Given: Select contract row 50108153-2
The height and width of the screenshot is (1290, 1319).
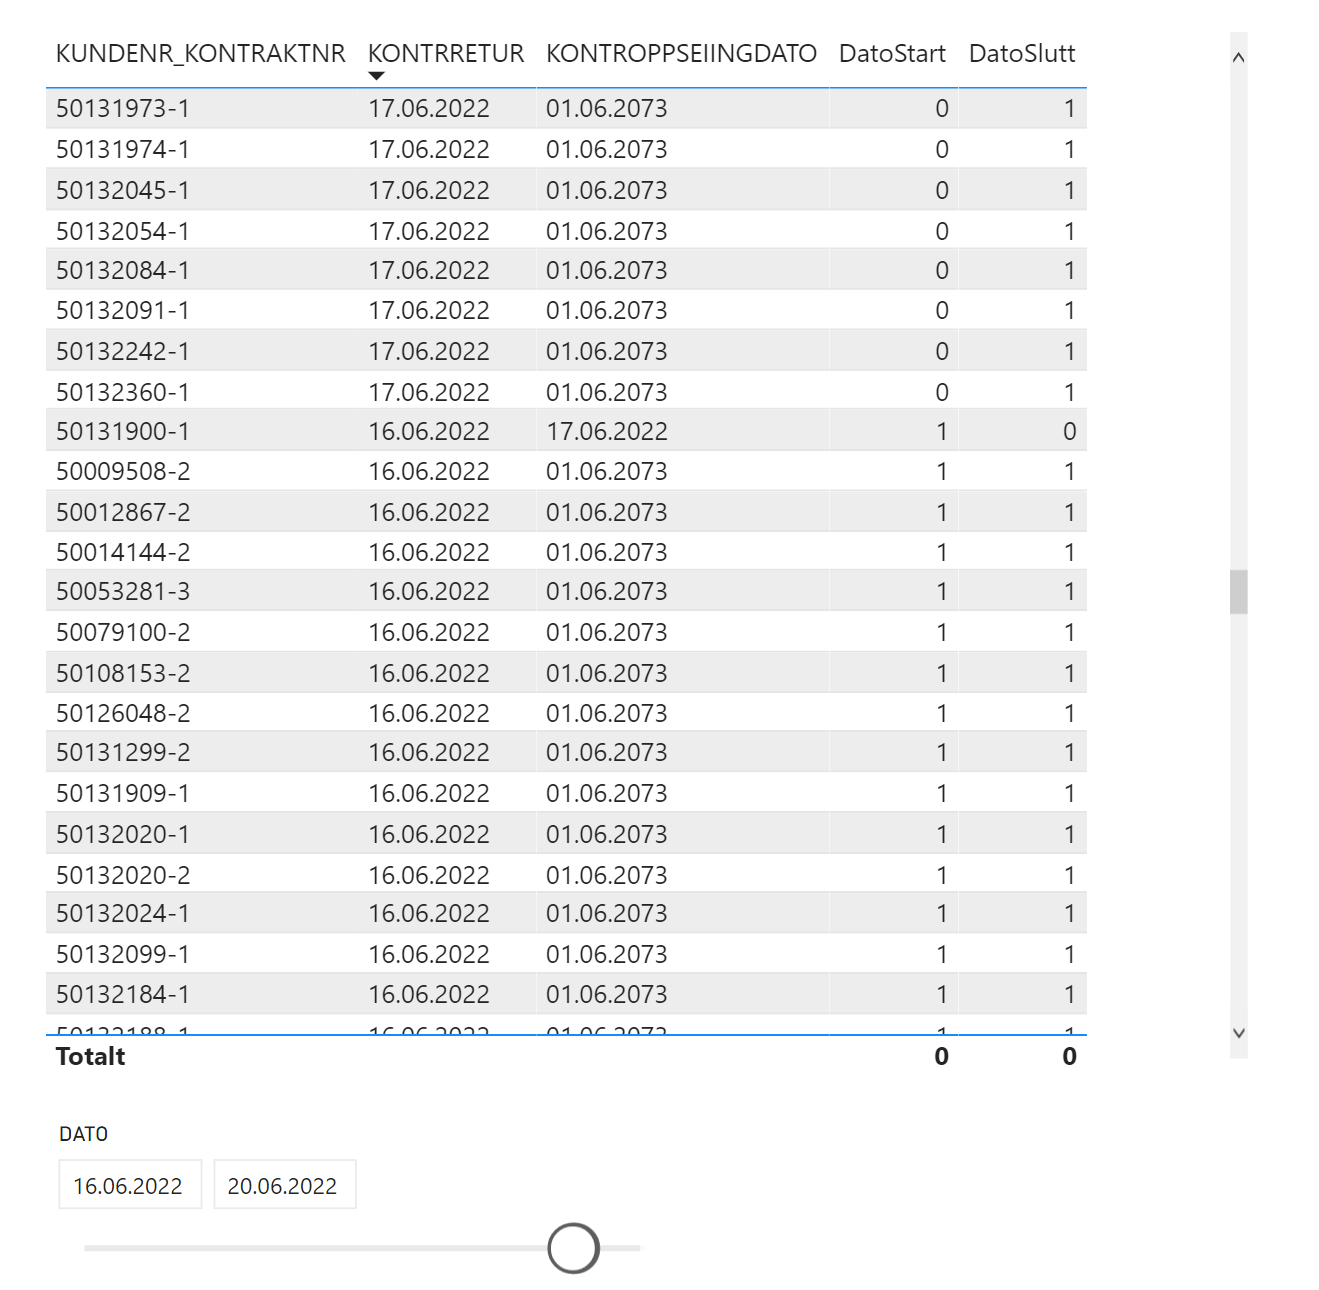Looking at the screenshot, I should (x=566, y=673).
